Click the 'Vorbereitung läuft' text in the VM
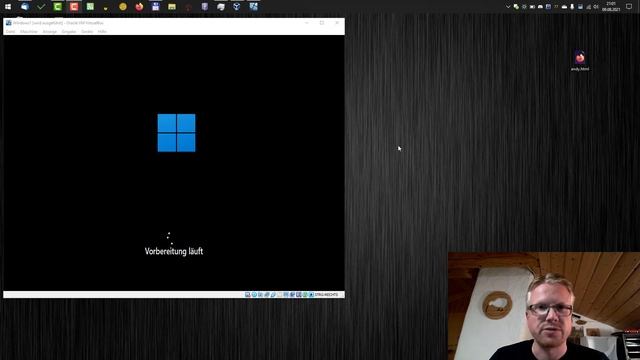The image size is (640, 360). pyautogui.click(x=174, y=251)
